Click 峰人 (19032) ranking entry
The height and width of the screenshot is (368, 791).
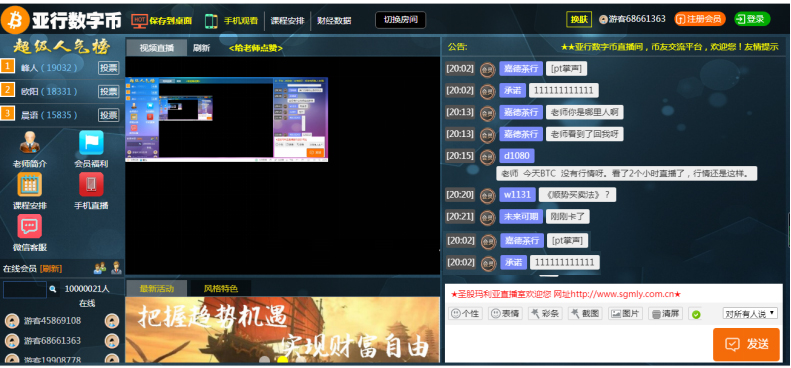[49, 68]
